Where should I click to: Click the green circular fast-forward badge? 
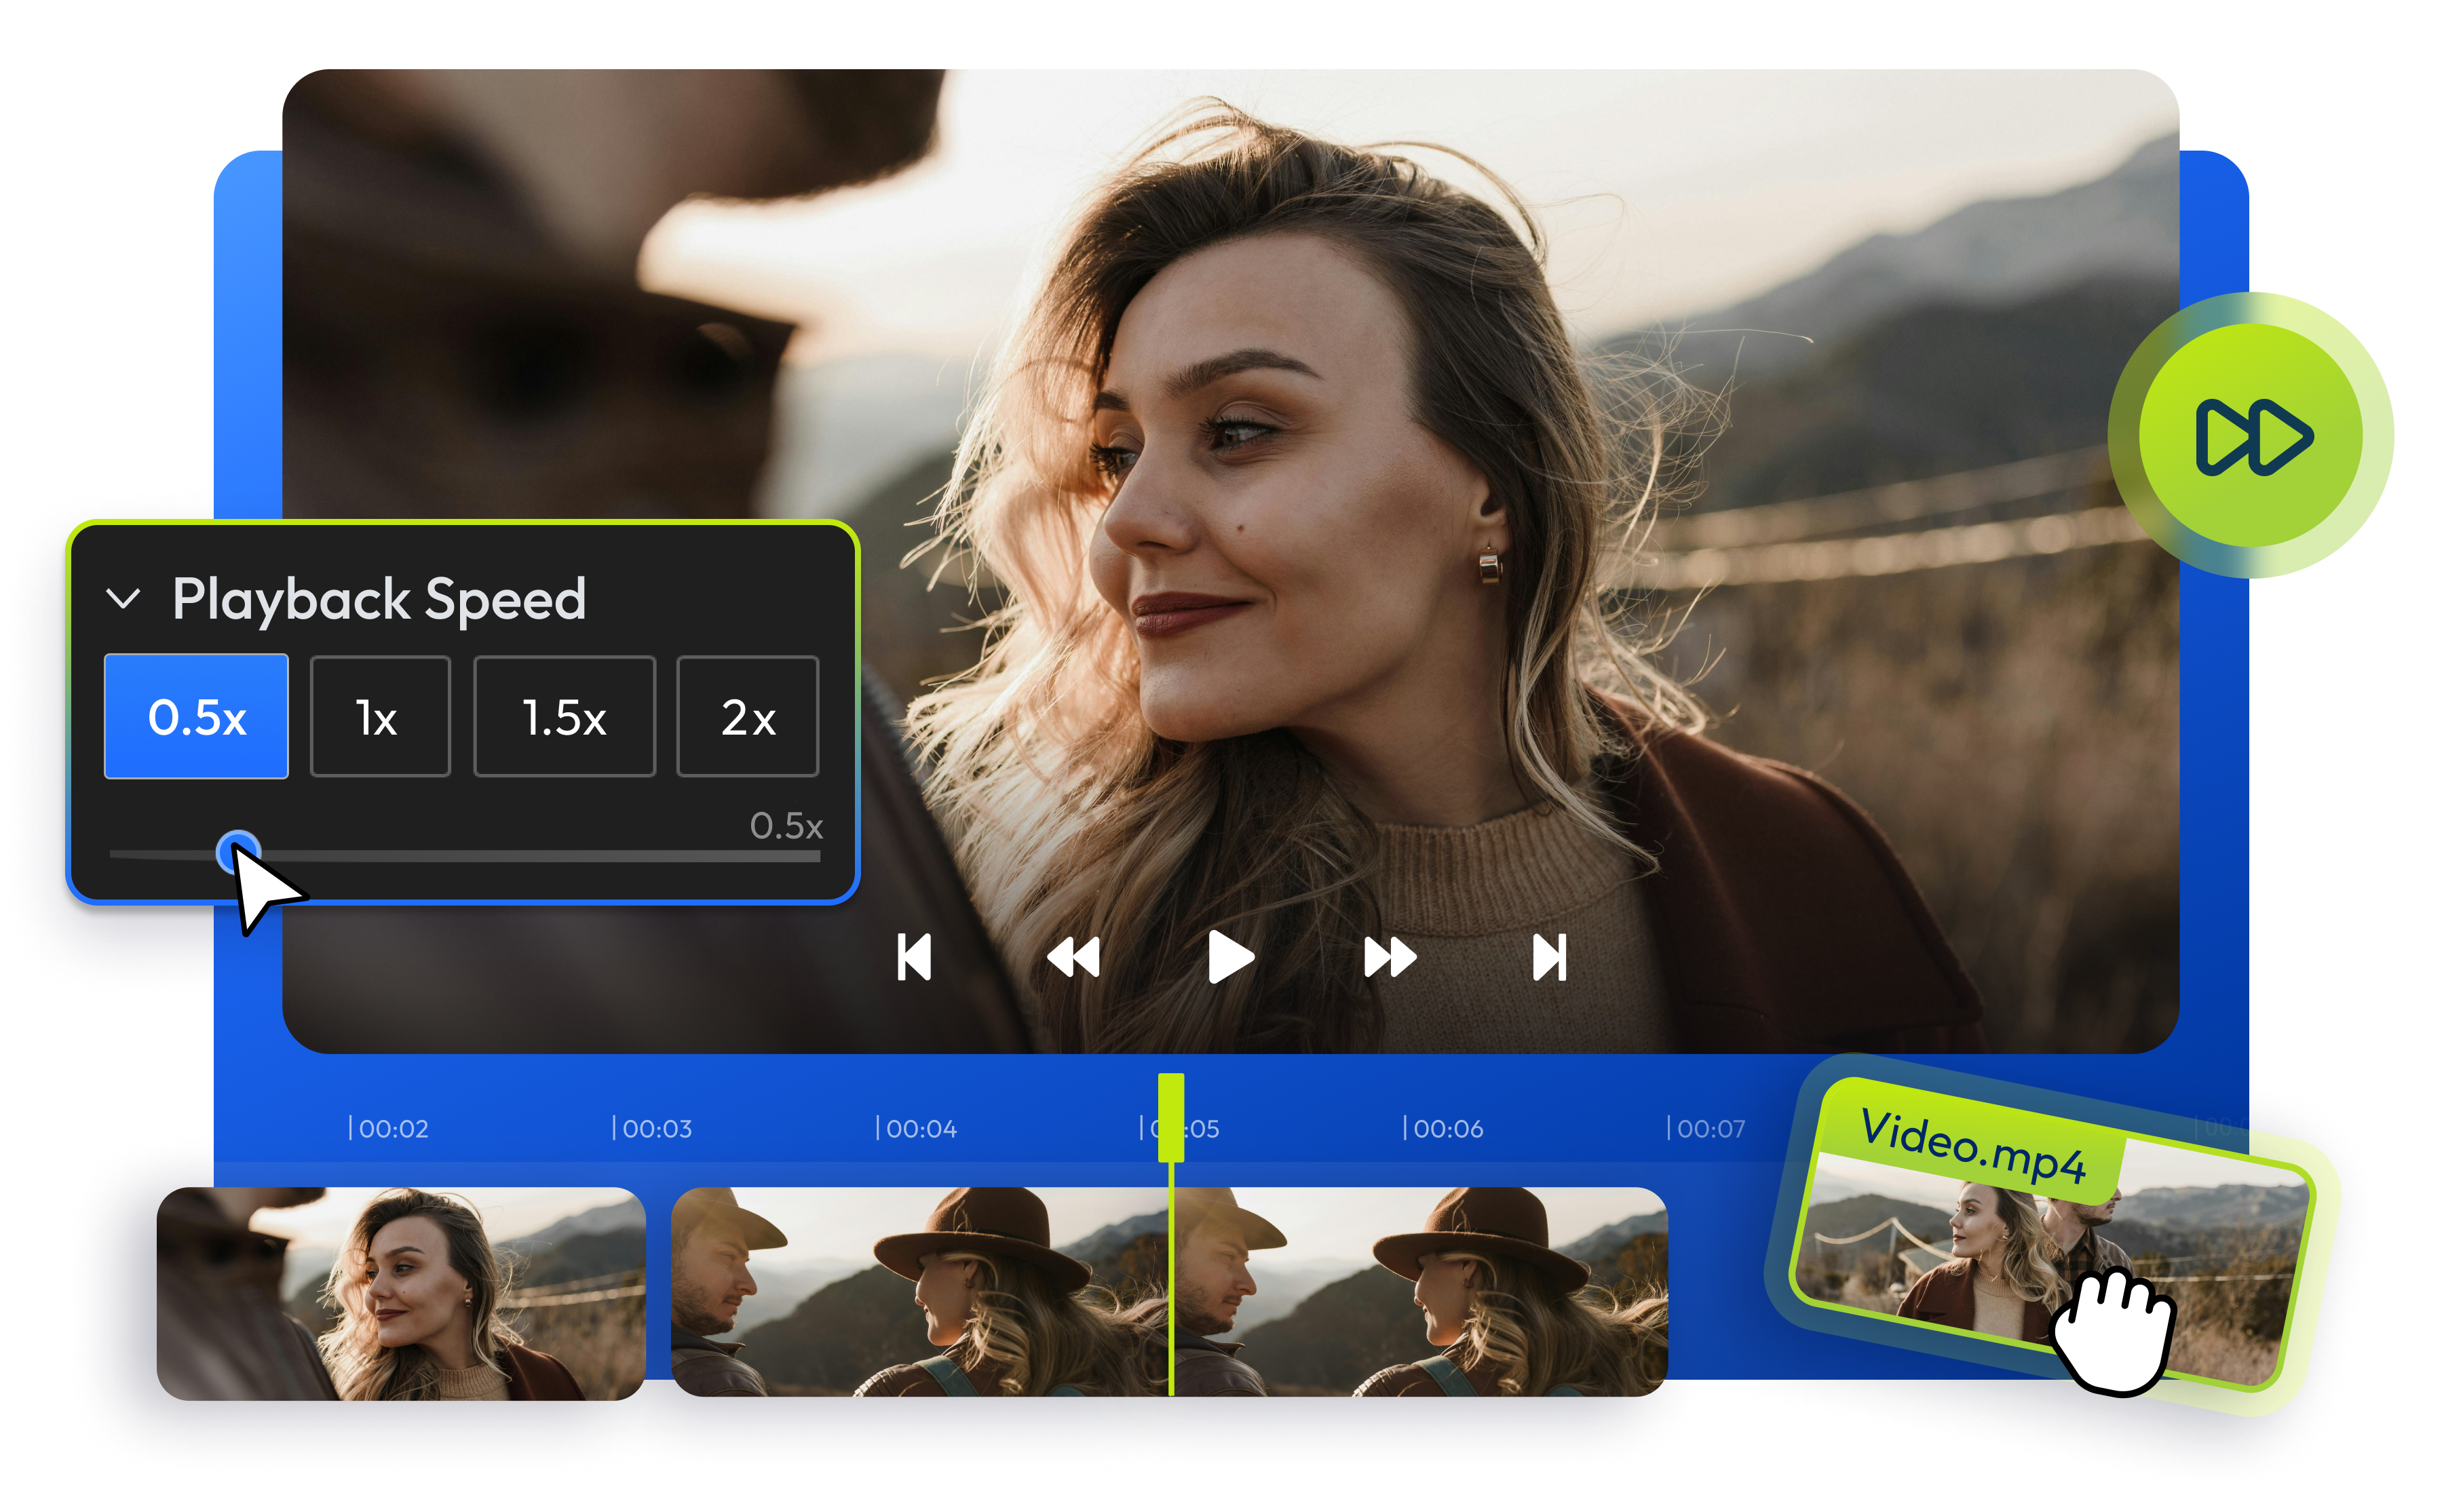click(2253, 436)
